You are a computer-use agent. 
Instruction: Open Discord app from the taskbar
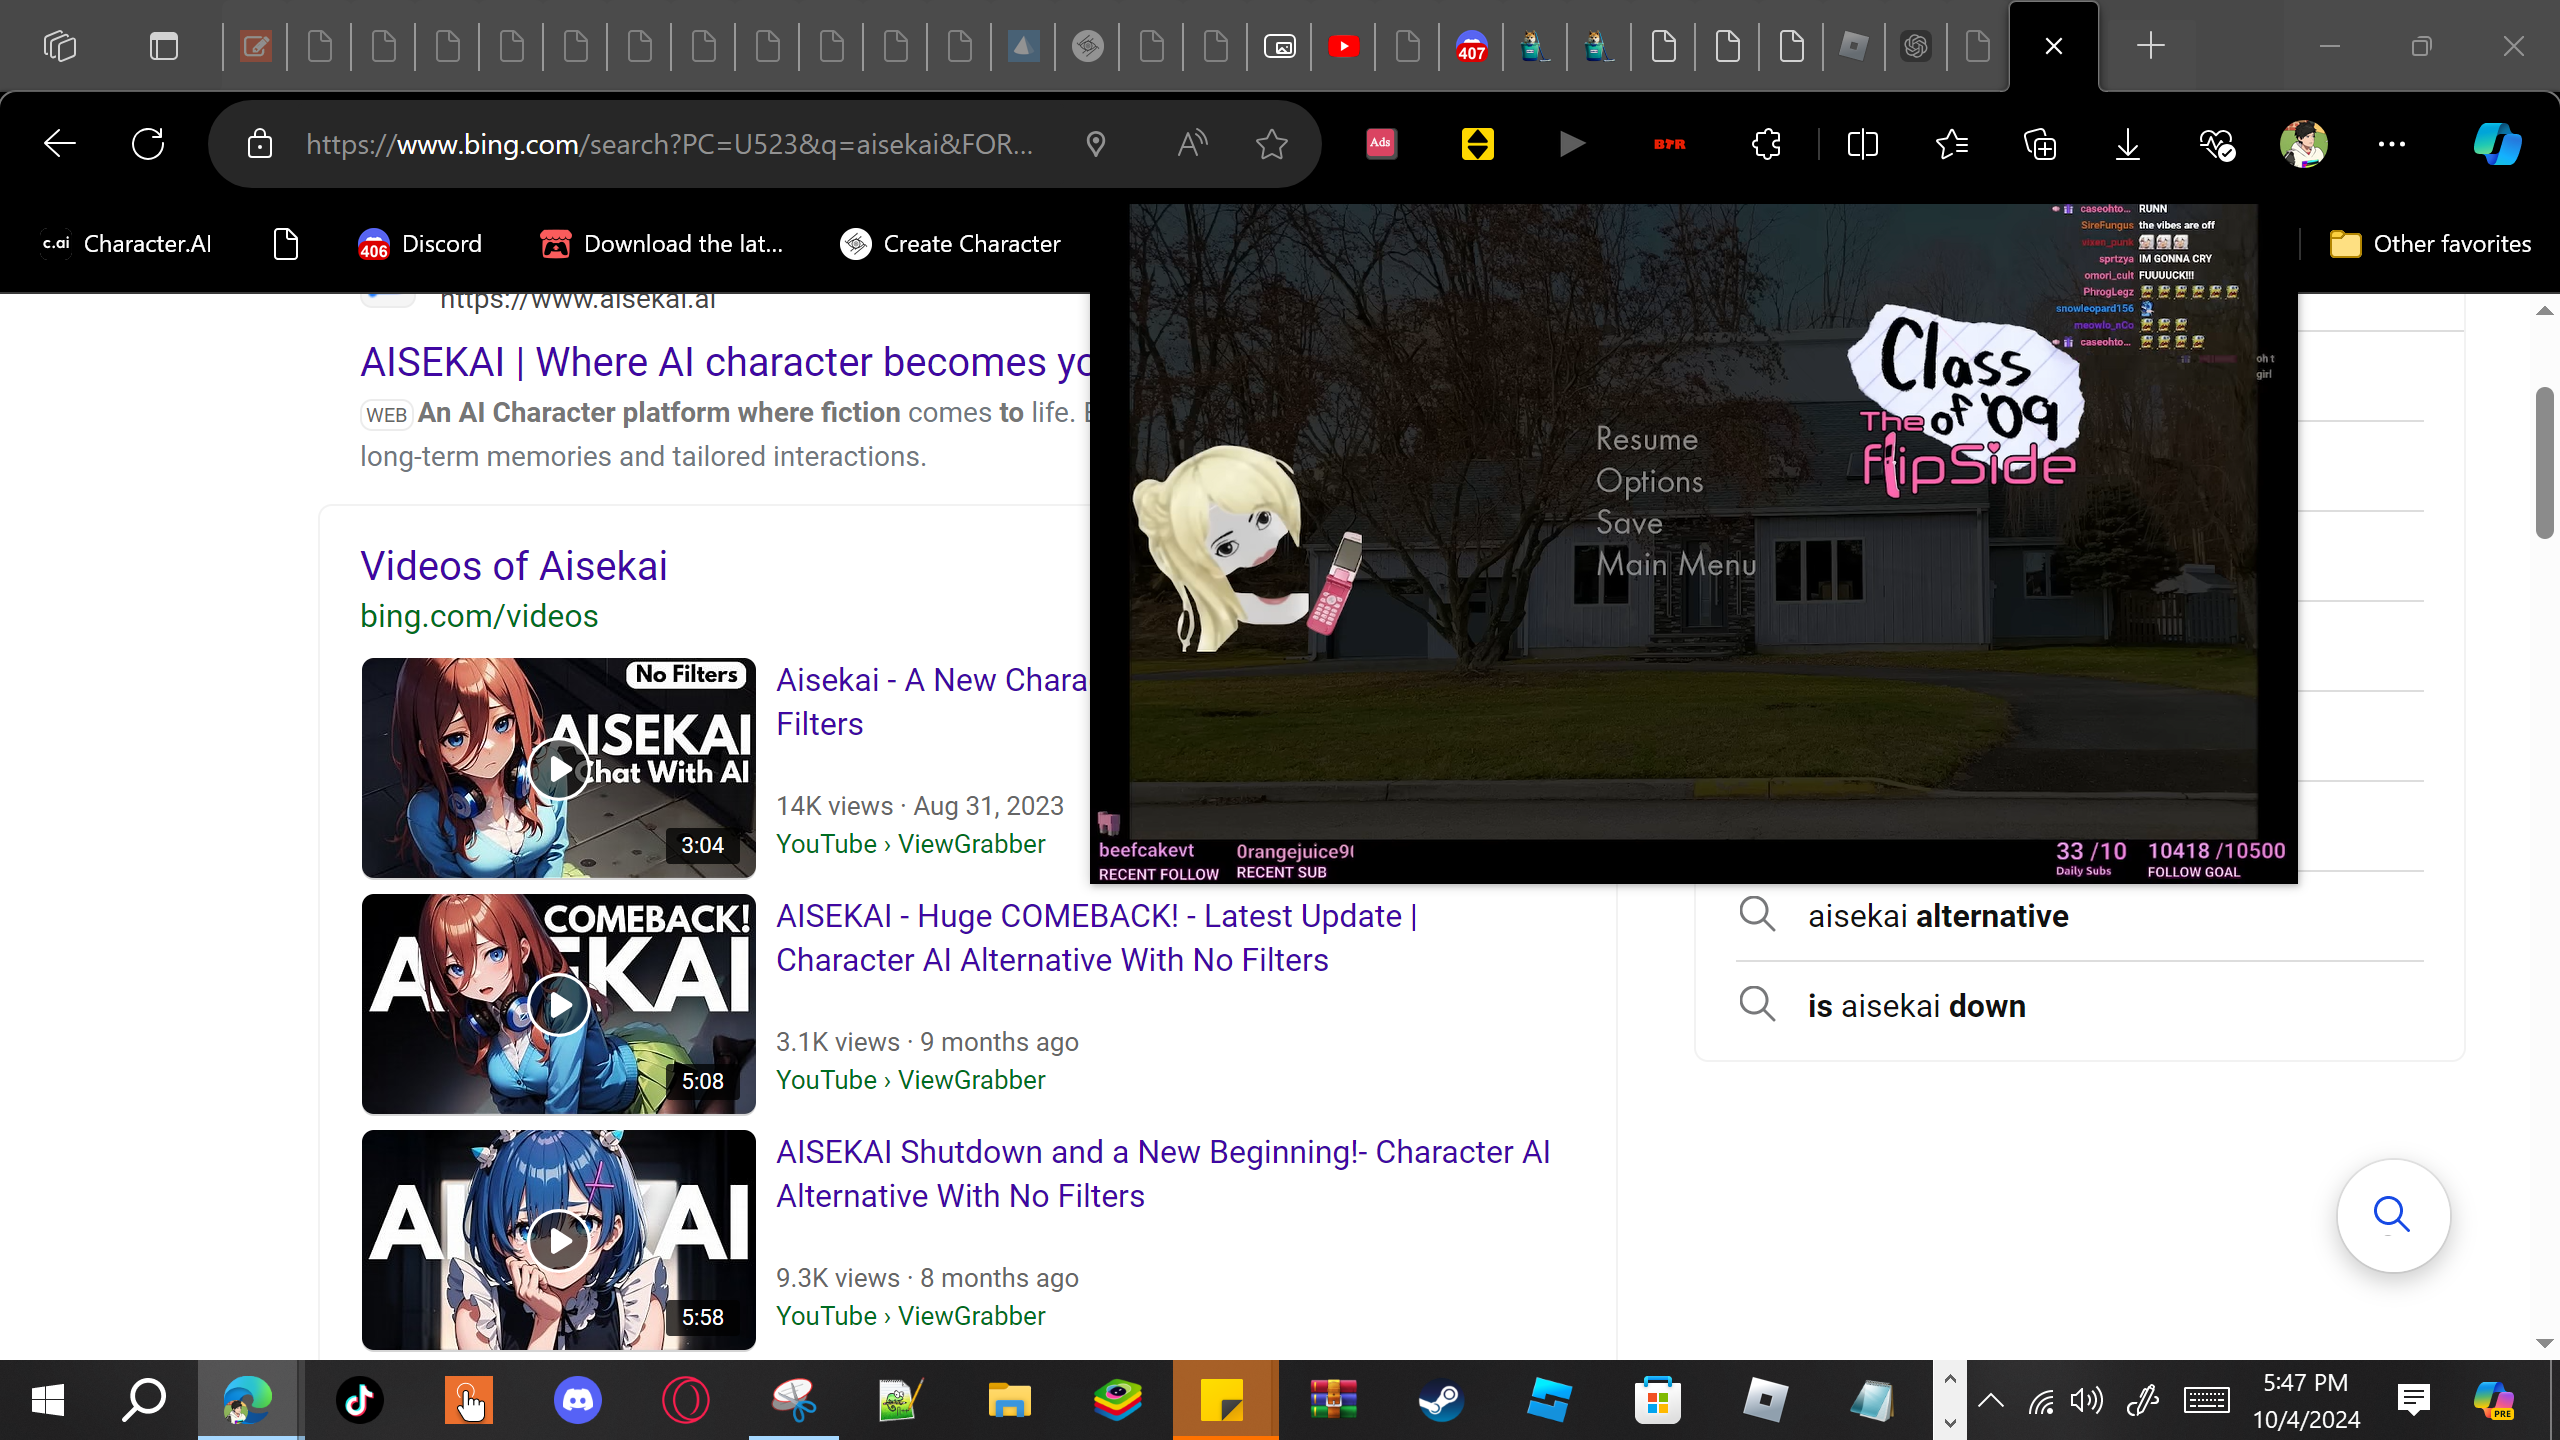click(578, 1400)
